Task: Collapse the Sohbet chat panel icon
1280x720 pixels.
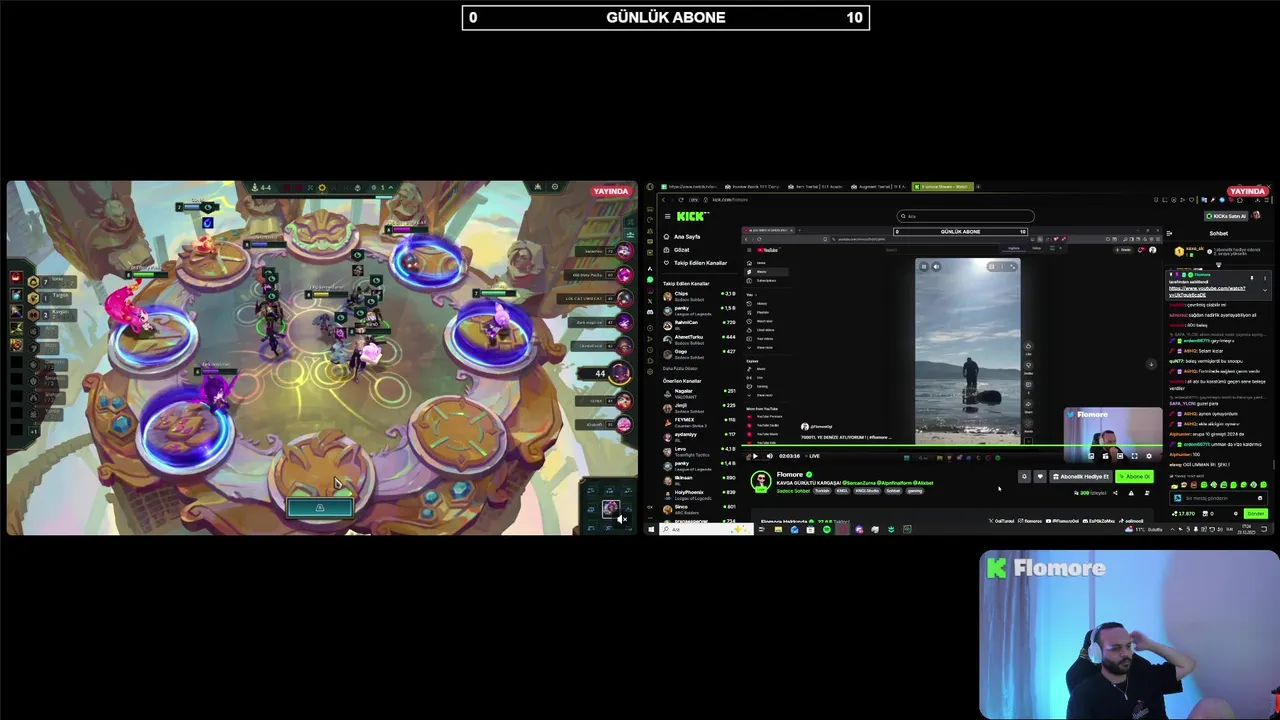Action: [x=1169, y=233]
